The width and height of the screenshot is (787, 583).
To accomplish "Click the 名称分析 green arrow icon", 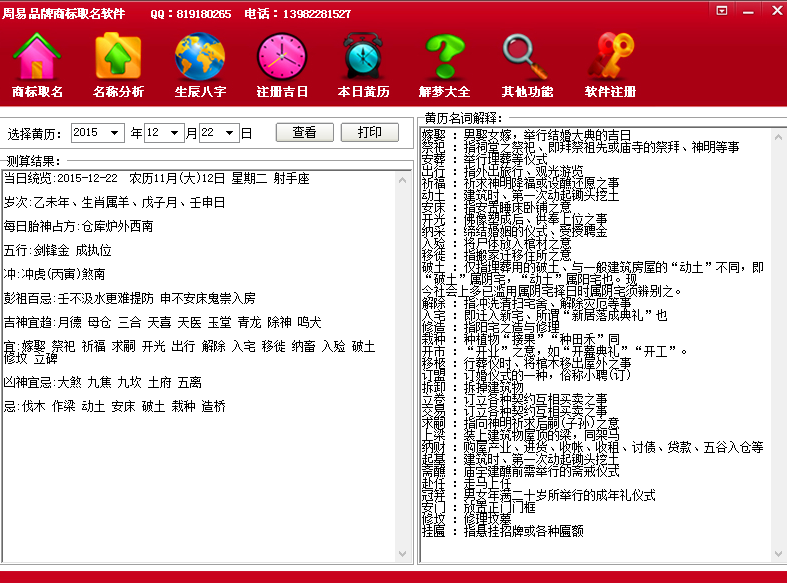I will pos(118,56).
